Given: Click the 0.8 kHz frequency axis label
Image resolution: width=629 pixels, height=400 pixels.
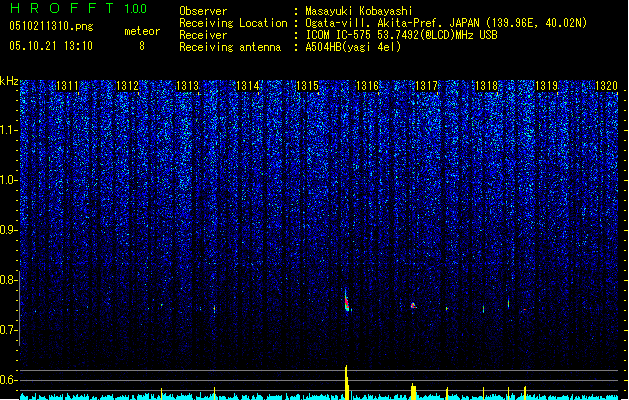Looking at the screenshot, I should point(9,280).
